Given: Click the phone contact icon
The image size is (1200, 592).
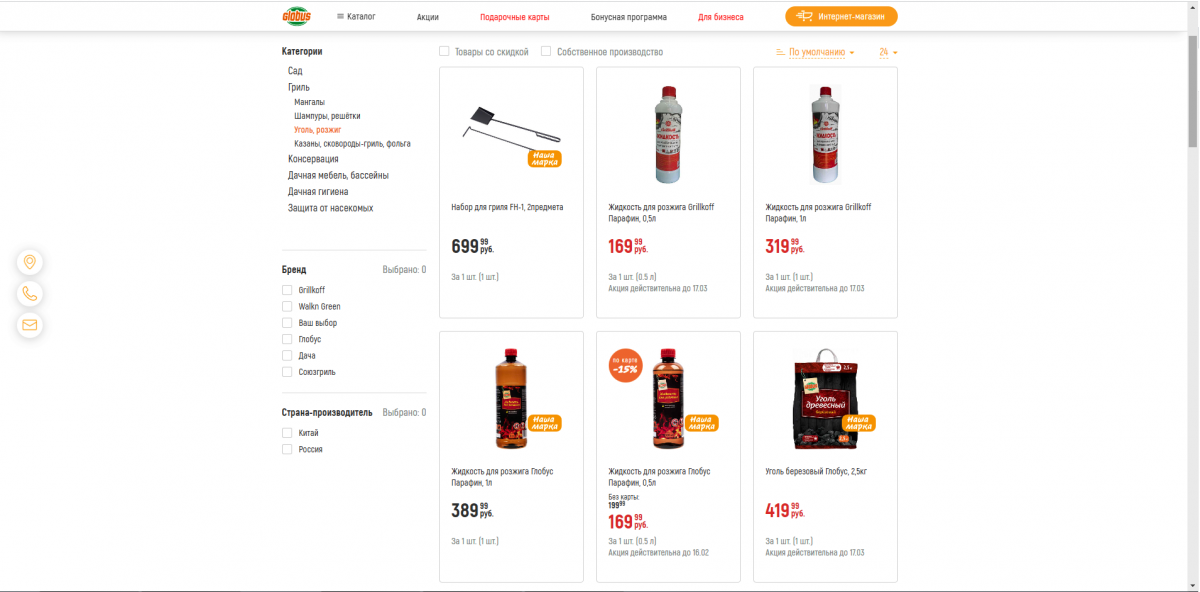Looking at the screenshot, I should pyautogui.click(x=30, y=294).
